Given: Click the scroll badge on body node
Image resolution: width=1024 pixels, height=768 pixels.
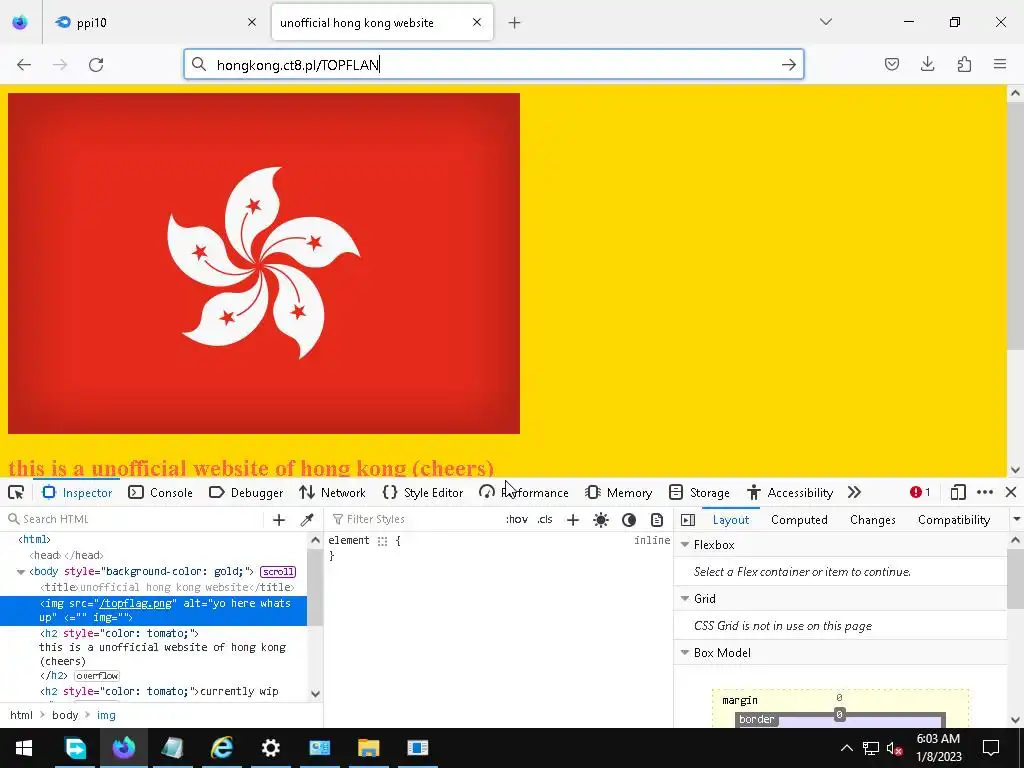Looking at the screenshot, I should [x=278, y=571].
